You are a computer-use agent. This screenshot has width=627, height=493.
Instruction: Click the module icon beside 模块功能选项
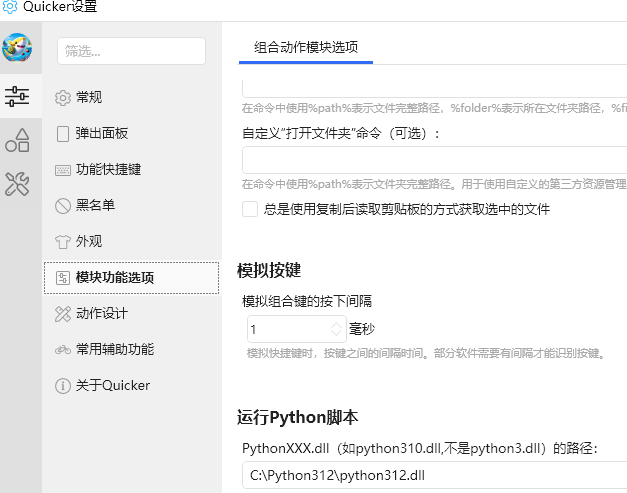click(x=63, y=277)
